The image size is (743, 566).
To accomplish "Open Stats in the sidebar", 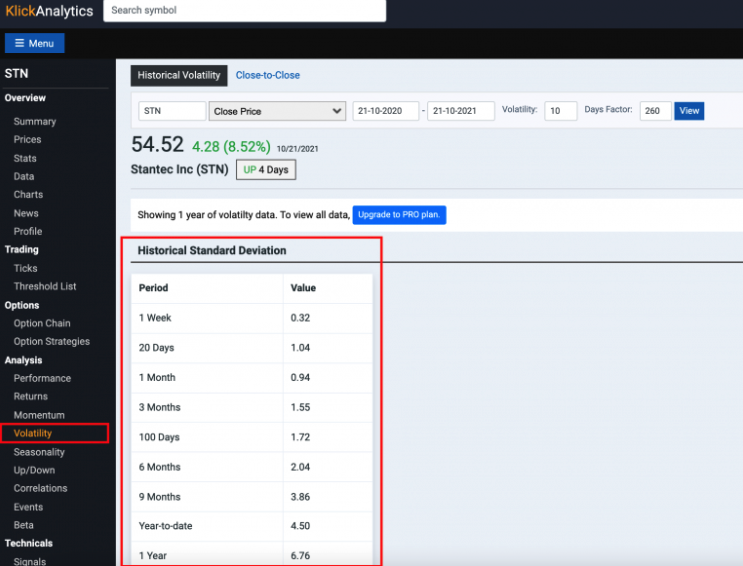I will [25, 158].
